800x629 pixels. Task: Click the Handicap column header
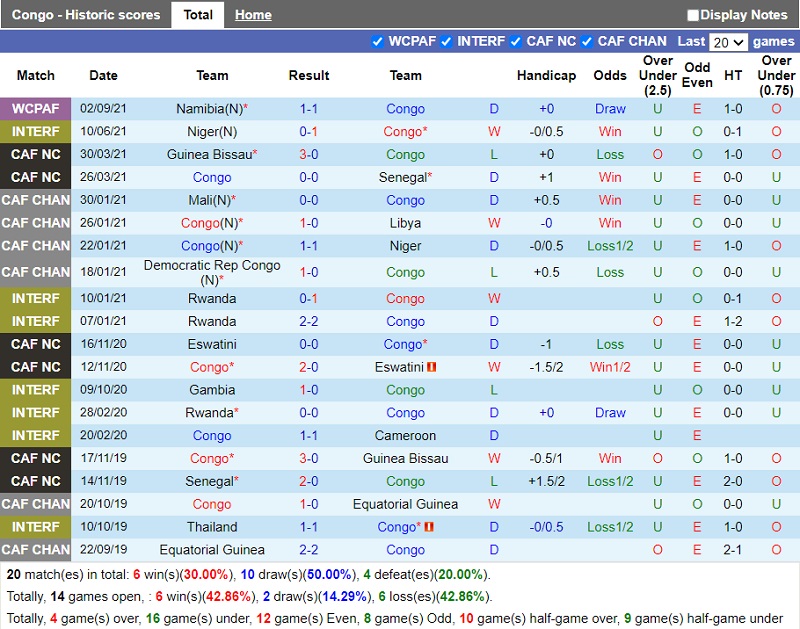pyautogui.click(x=546, y=76)
